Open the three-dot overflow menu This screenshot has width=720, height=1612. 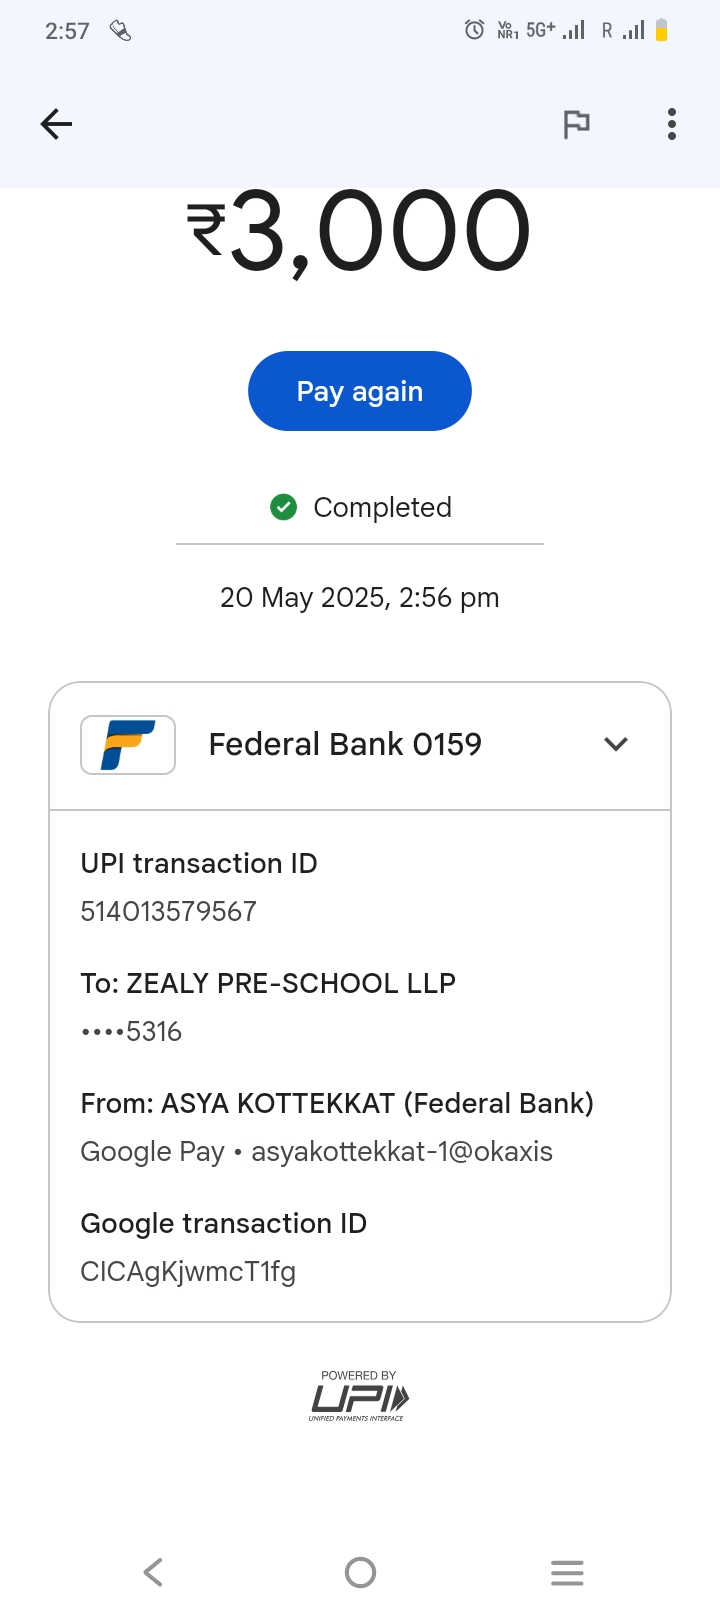click(x=672, y=124)
